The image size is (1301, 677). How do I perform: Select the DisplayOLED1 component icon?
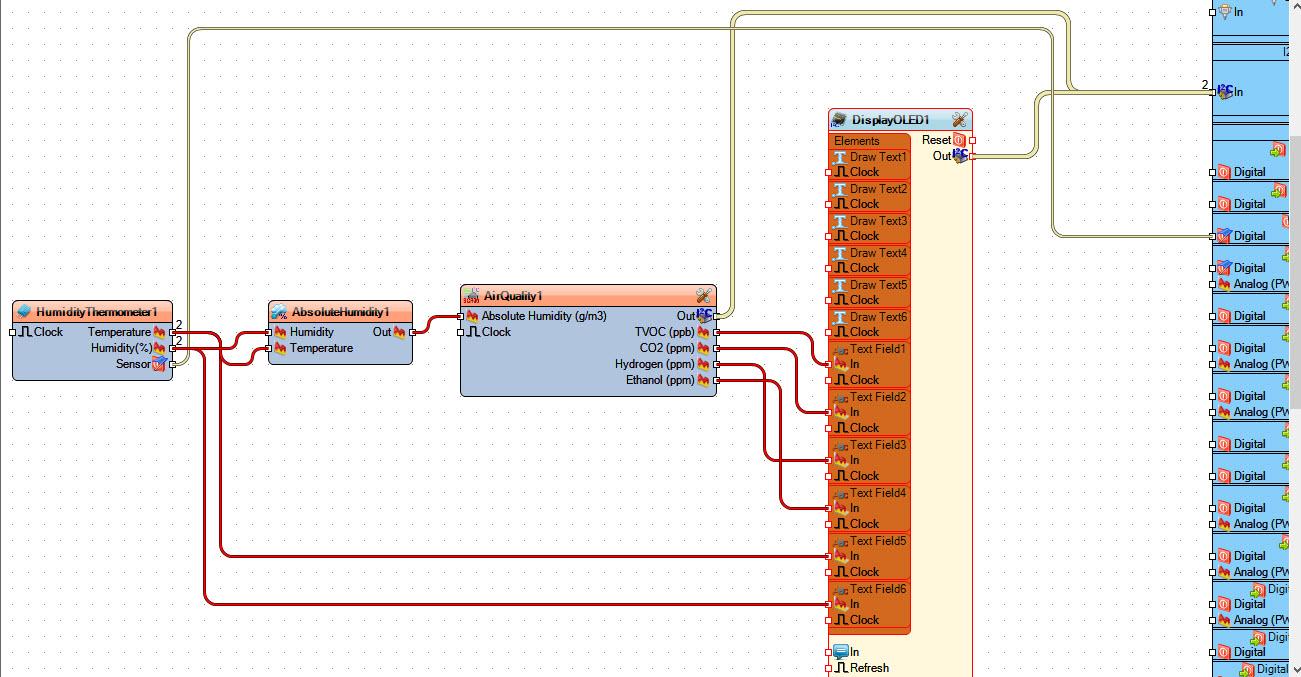(x=839, y=120)
